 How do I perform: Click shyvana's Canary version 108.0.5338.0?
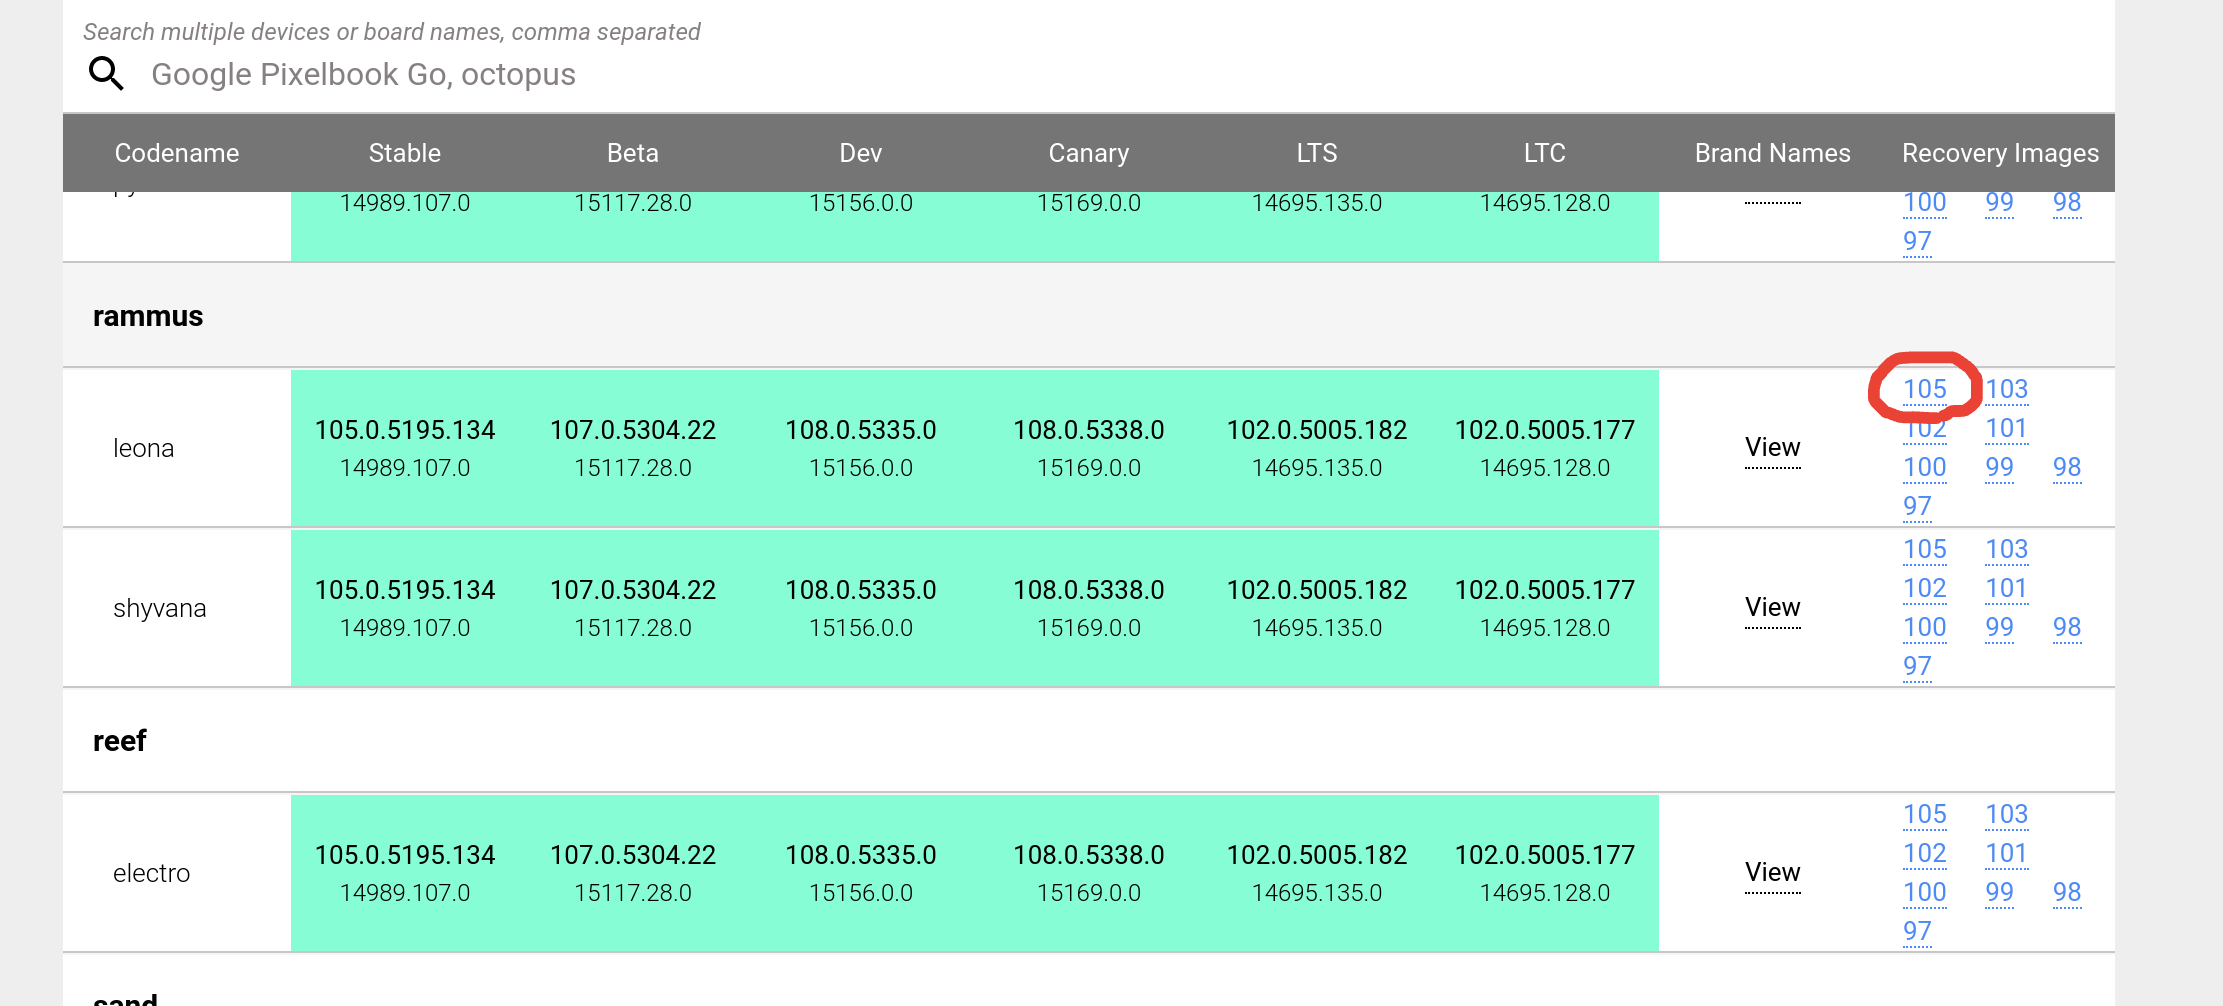point(1088,590)
